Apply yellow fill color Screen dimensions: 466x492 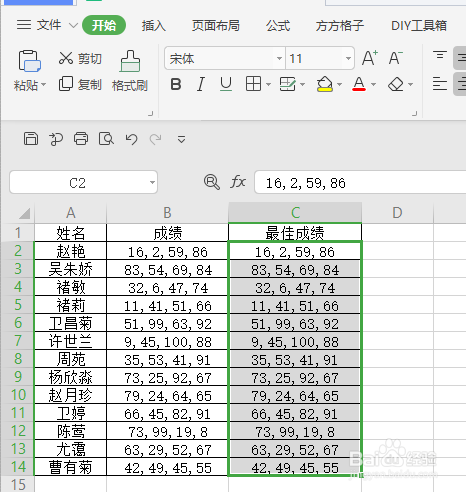[325, 84]
